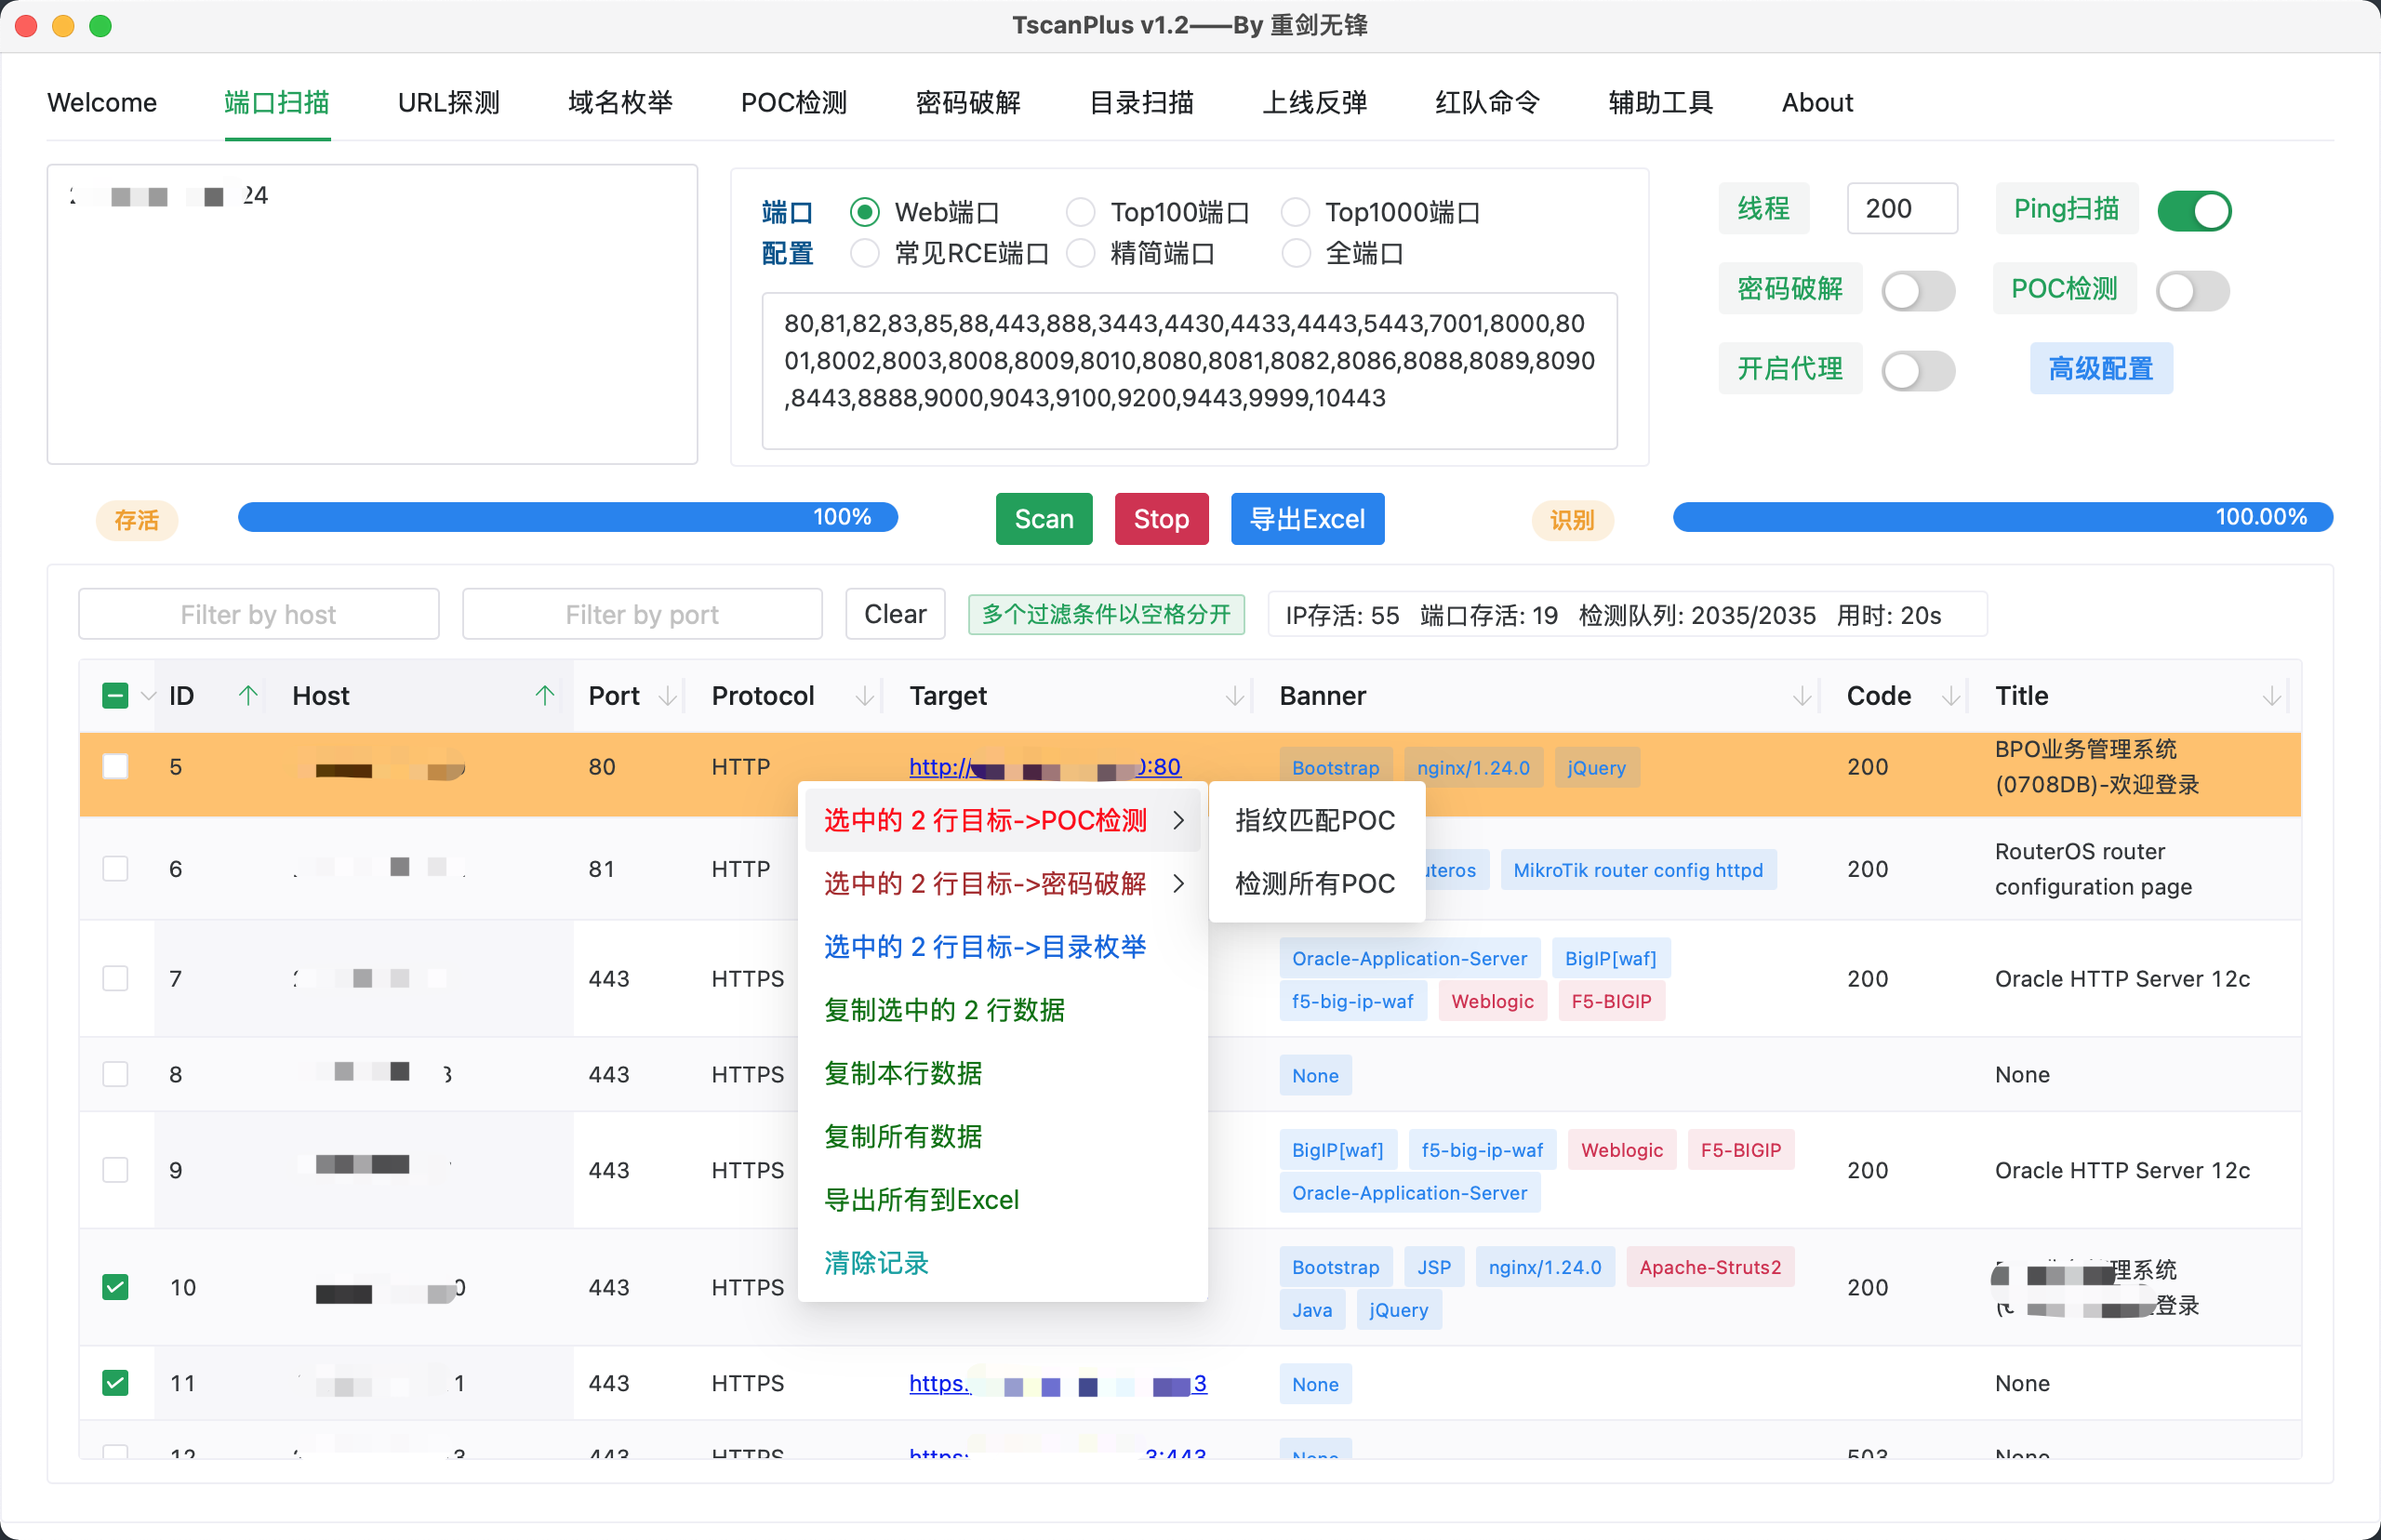Viewport: 2381px width, 1540px height.
Task: Choose 检测所有POC from the submenu
Action: pyautogui.click(x=1314, y=883)
